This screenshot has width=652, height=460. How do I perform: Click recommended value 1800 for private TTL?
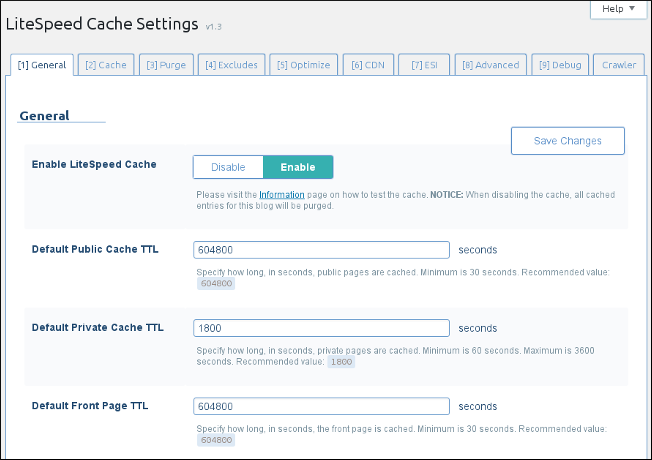point(342,362)
